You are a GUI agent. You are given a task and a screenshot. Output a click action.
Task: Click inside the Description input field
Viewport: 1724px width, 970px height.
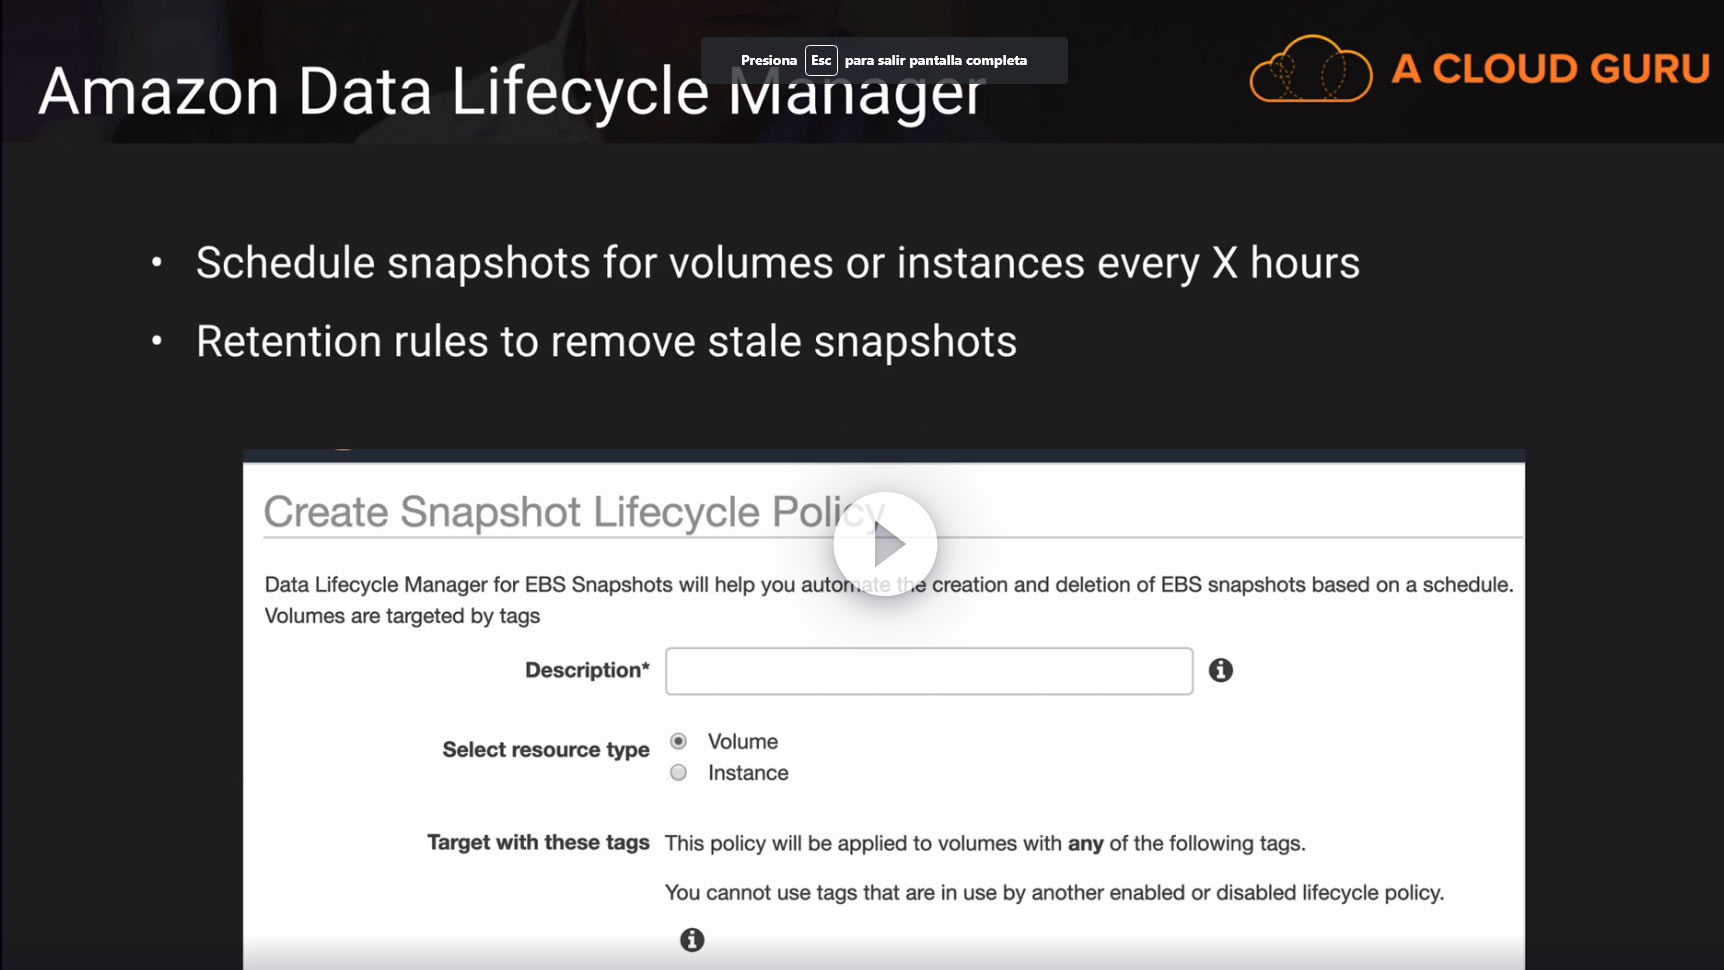(x=929, y=671)
